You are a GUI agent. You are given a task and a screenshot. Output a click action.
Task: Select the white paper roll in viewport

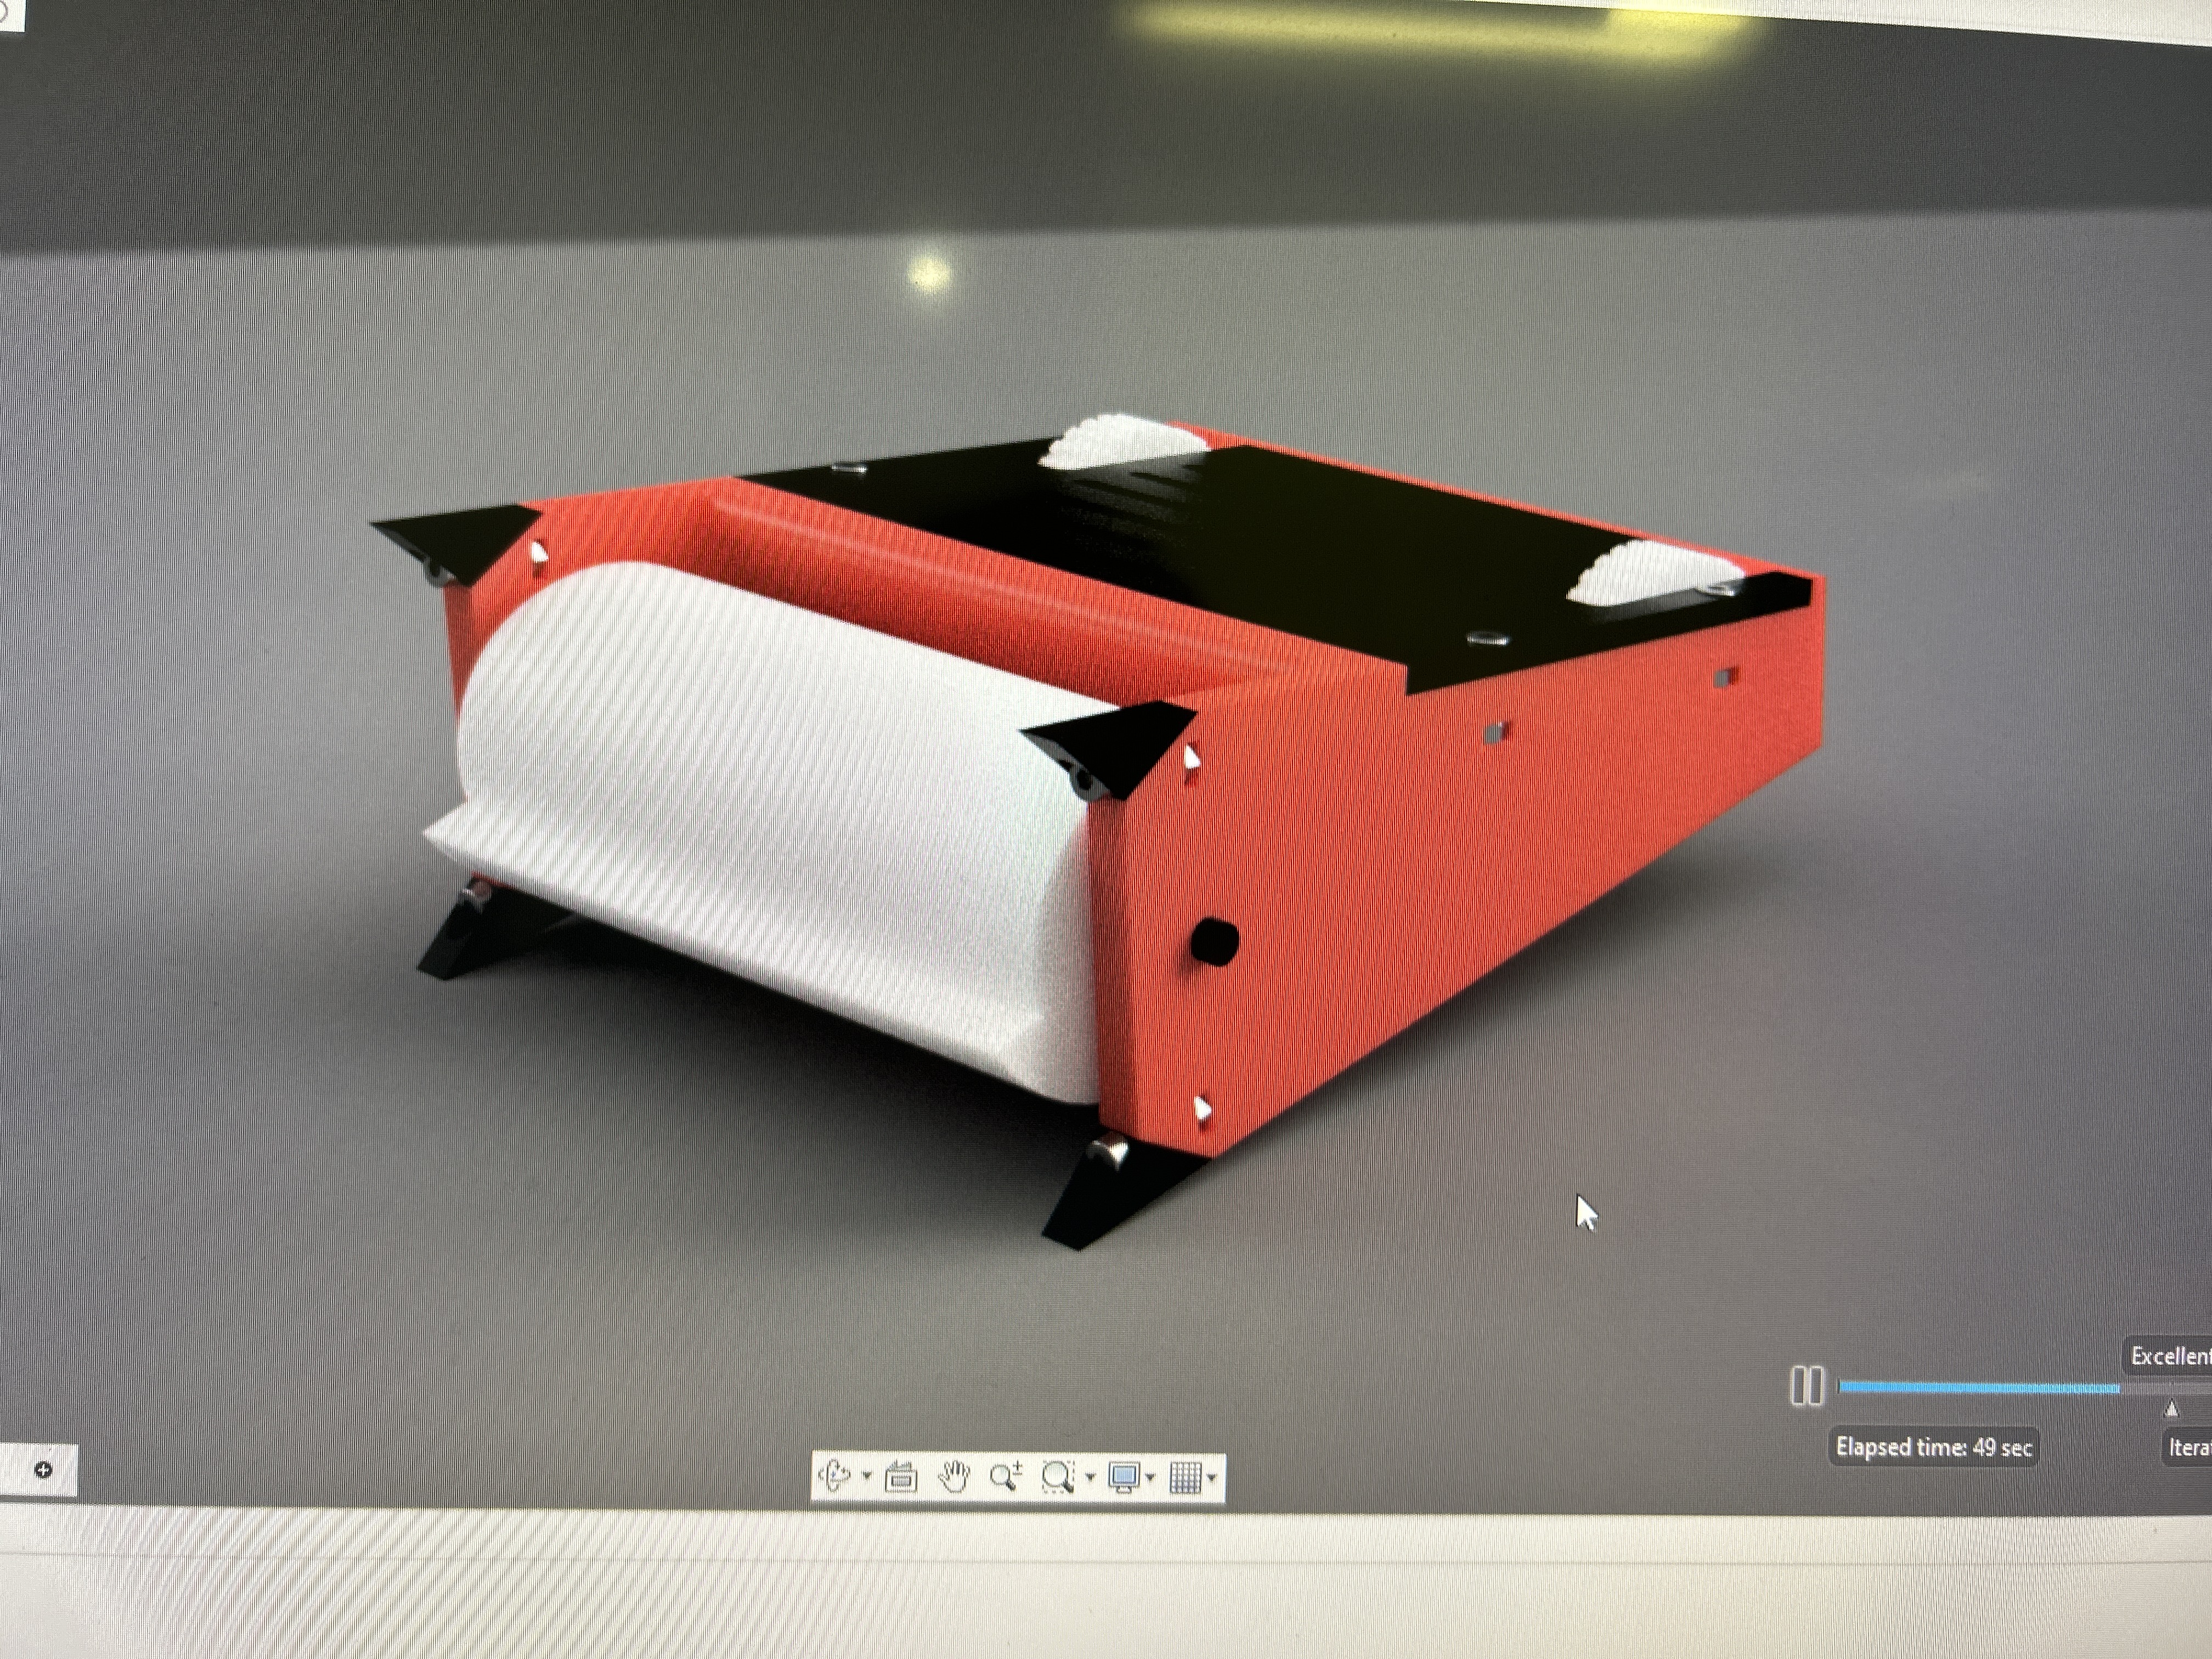click(x=760, y=800)
